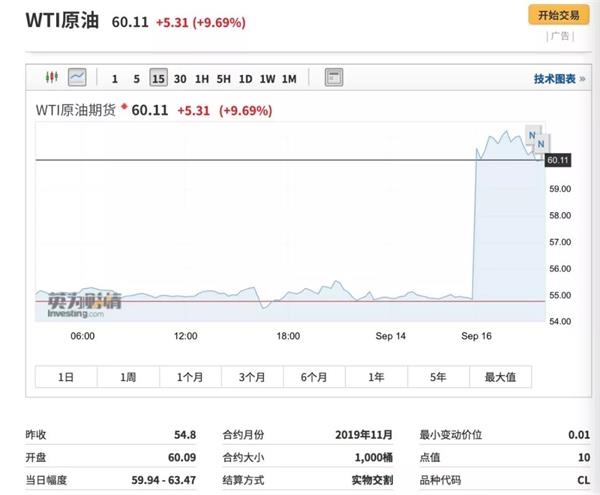The image size is (600, 495).
Task: Click the contract size 1,000桶
Action: click(x=374, y=457)
